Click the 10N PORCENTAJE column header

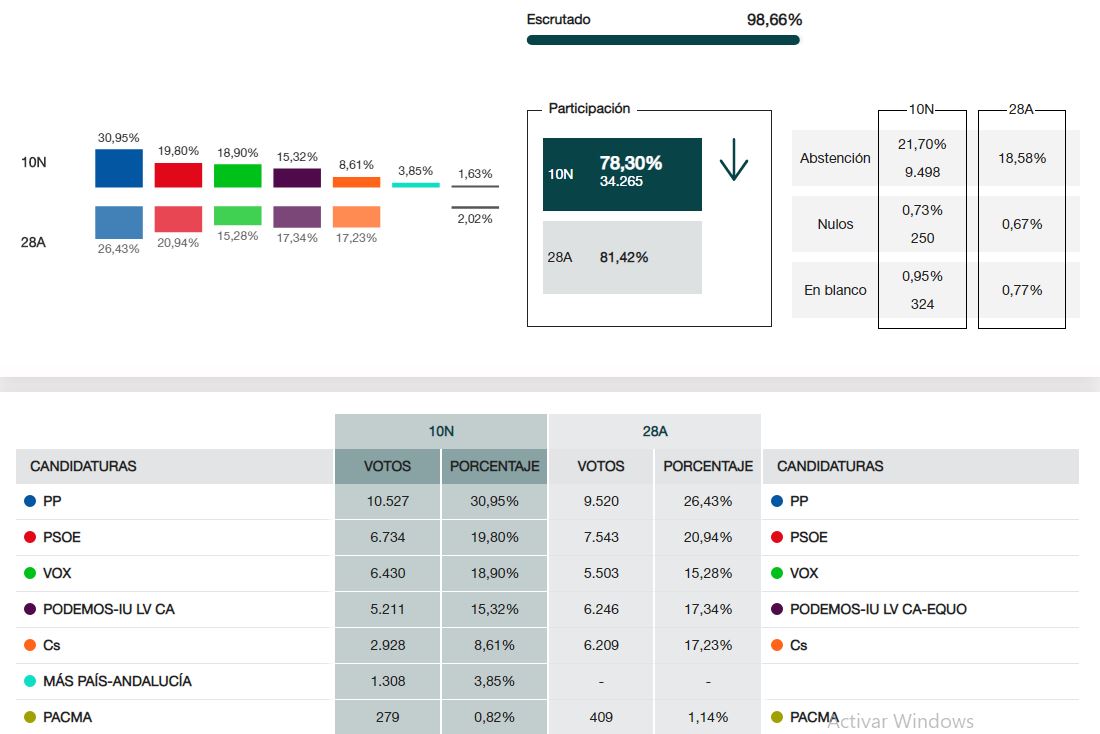494,466
